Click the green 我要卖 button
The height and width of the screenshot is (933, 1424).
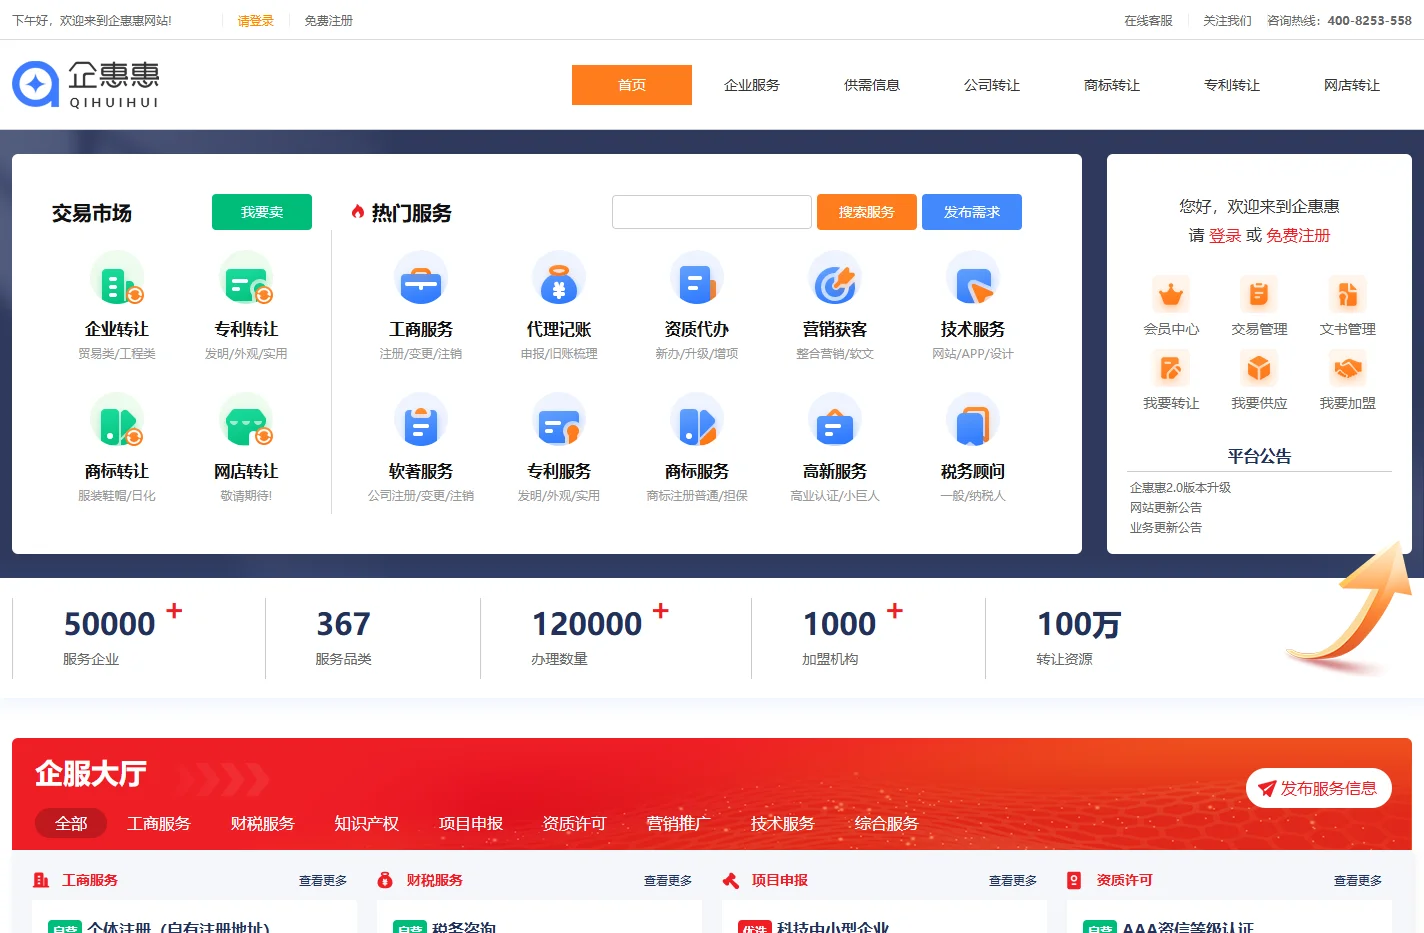pyautogui.click(x=262, y=212)
